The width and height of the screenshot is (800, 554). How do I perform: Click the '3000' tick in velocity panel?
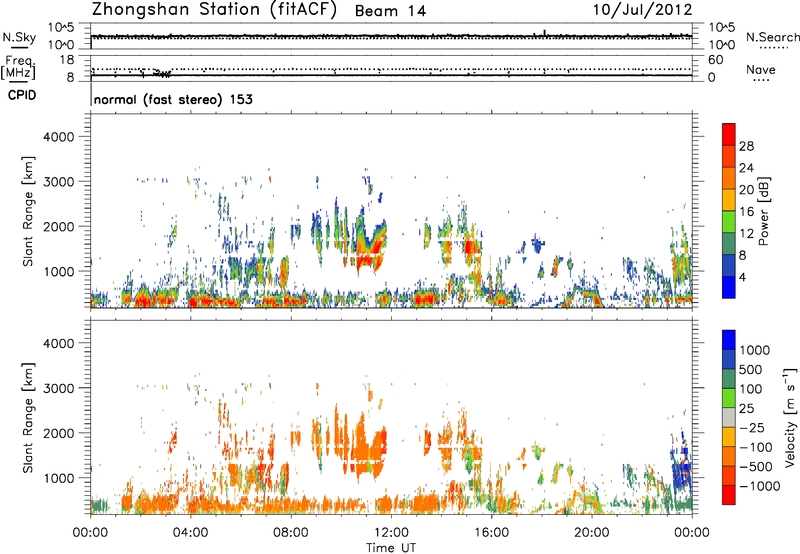pyautogui.click(x=58, y=388)
